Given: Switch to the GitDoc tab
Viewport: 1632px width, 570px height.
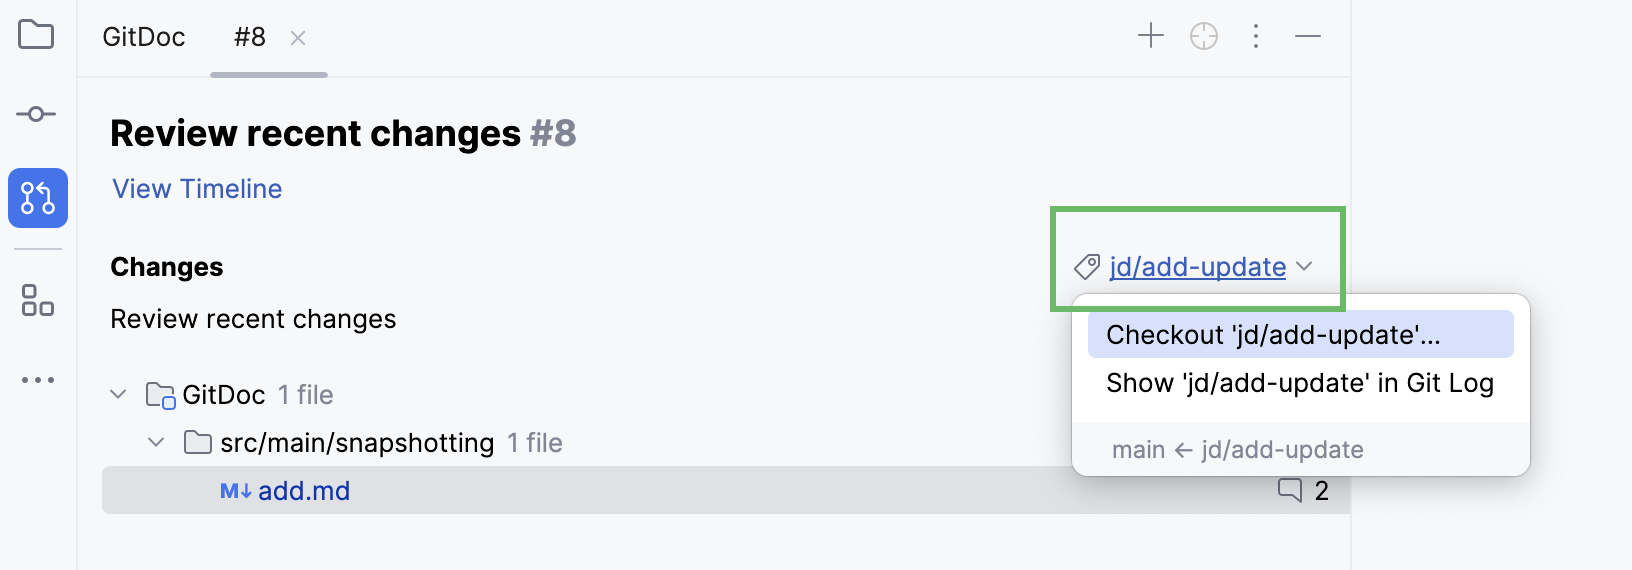Looking at the screenshot, I should [144, 37].
